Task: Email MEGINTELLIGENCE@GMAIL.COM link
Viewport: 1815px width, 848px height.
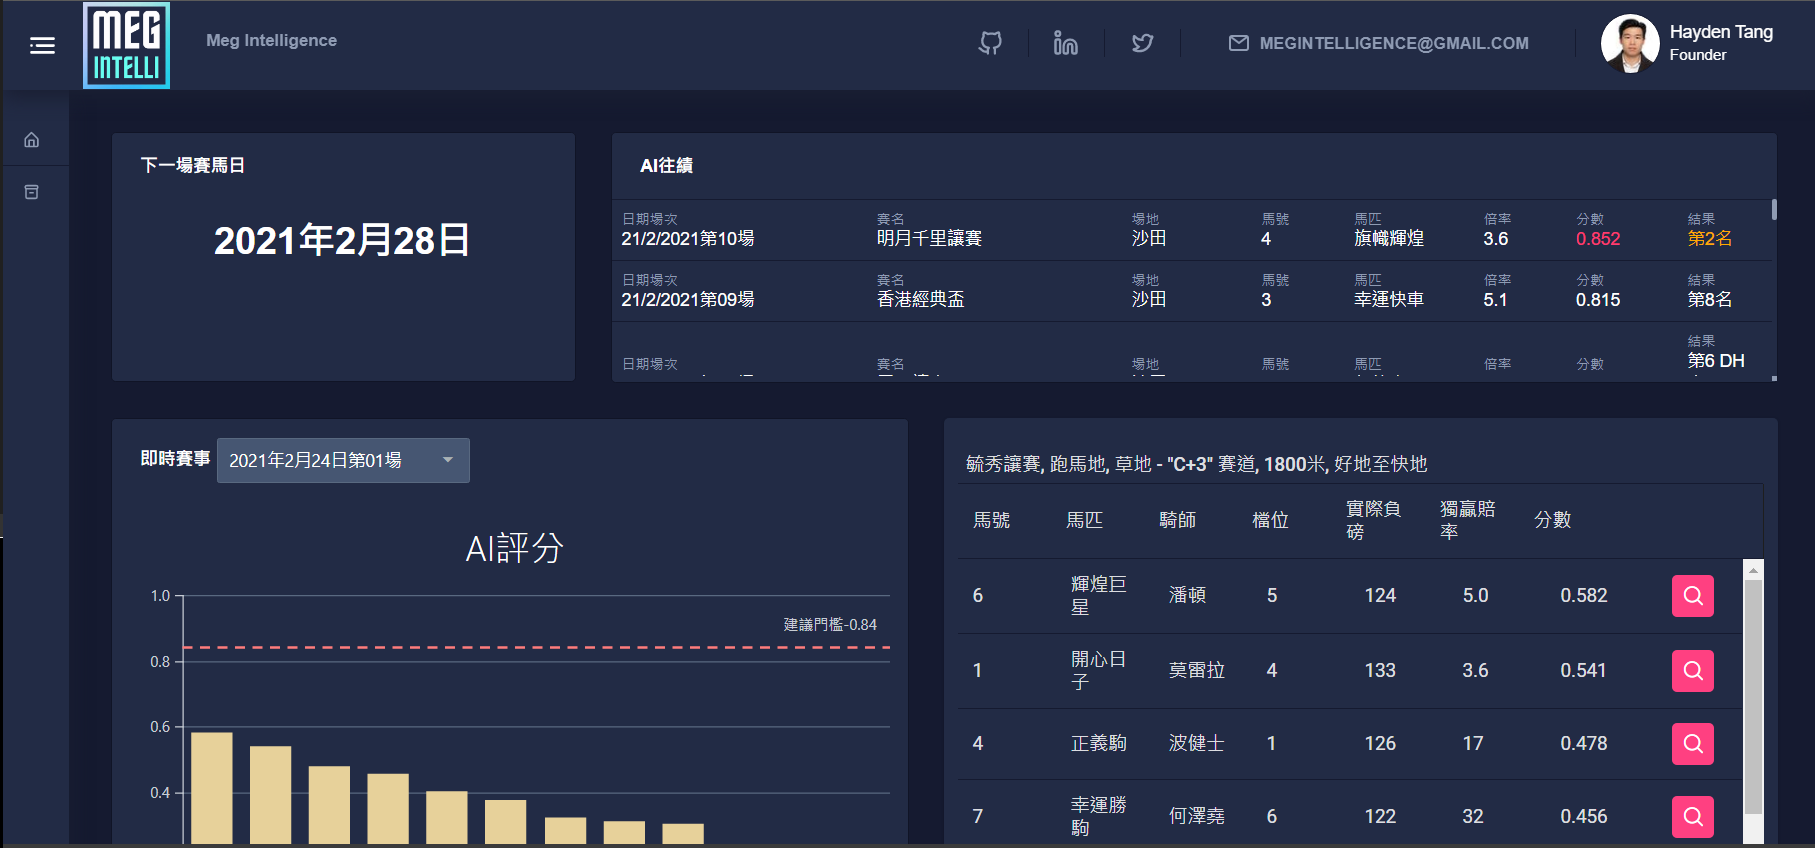Action: (x=1379, y=43)
